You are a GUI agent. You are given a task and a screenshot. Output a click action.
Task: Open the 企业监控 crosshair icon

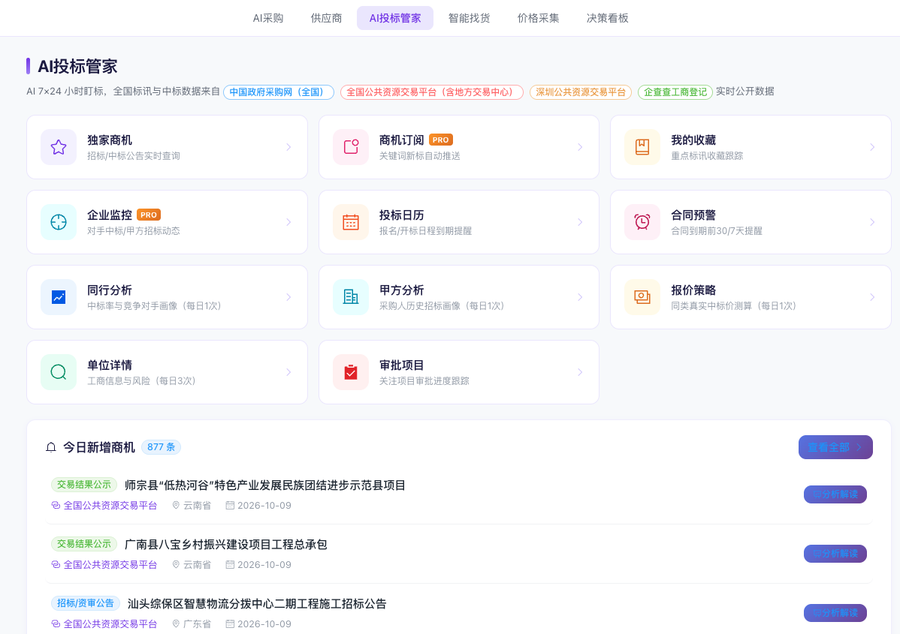59,222
